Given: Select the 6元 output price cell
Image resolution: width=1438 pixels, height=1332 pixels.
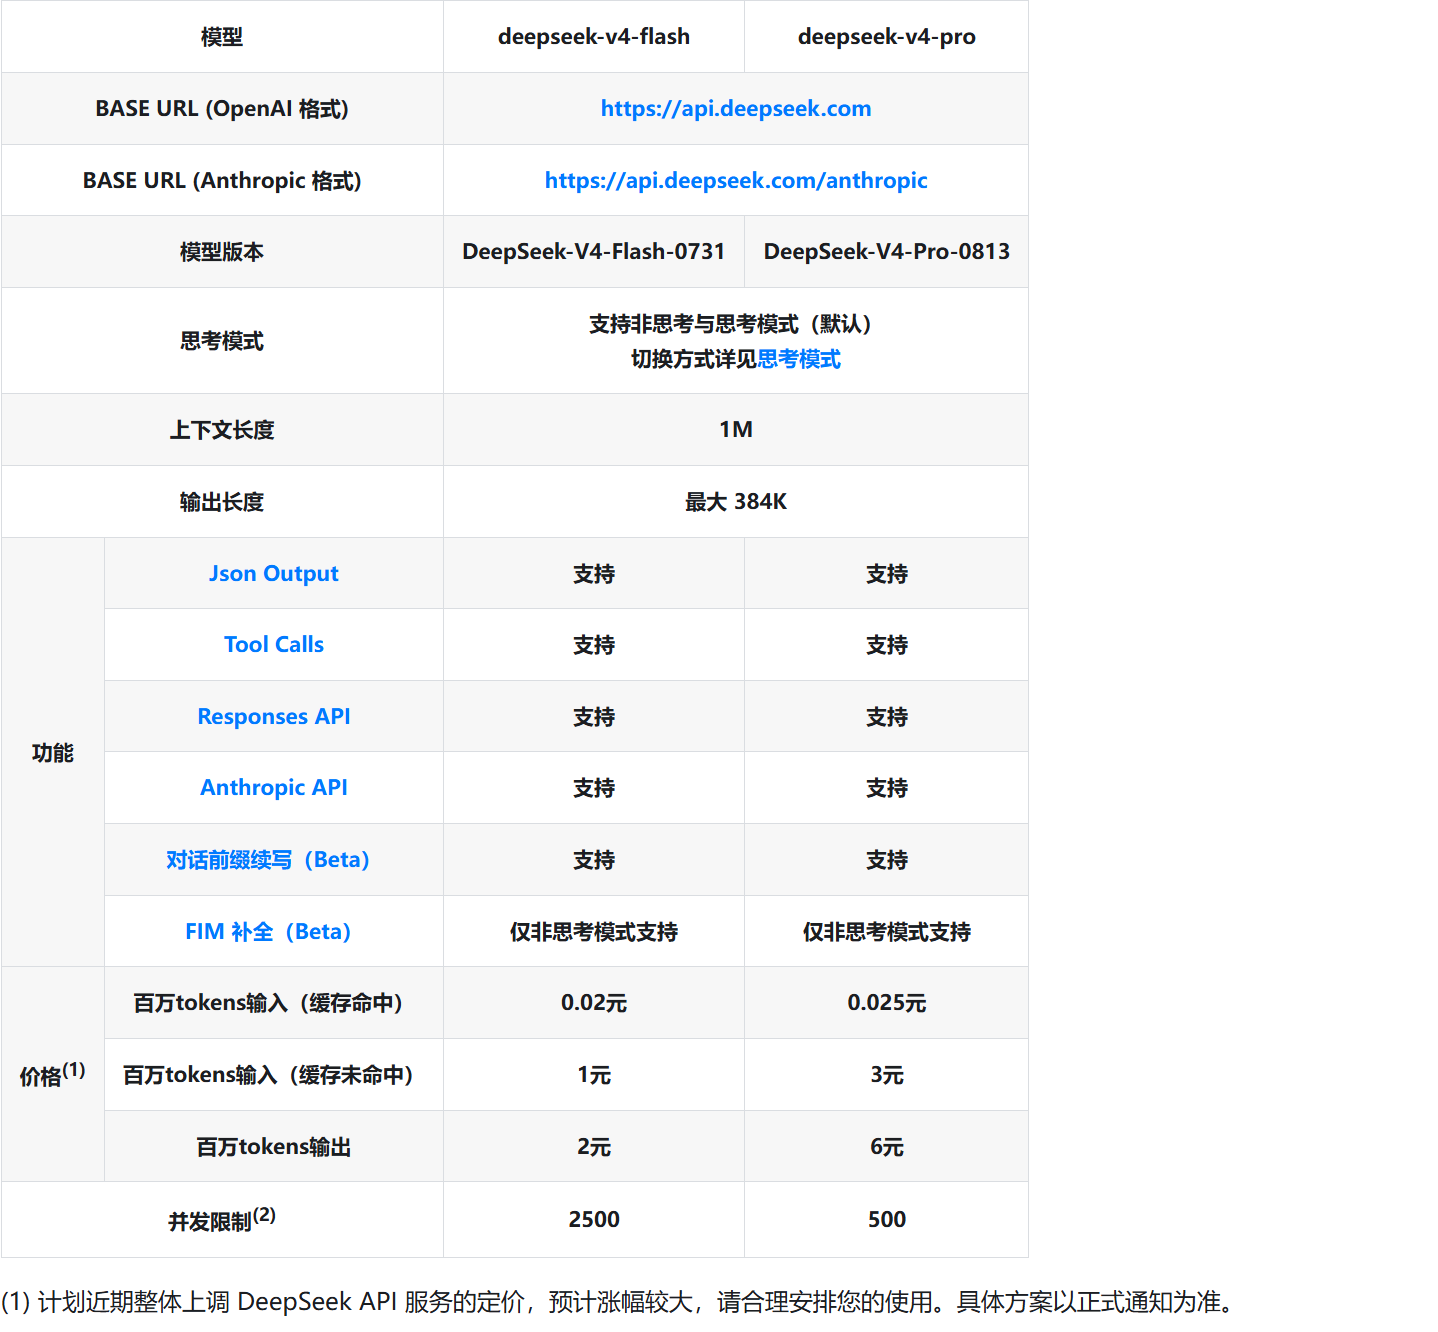Looking at the screenshot, I should (887, 1147).
